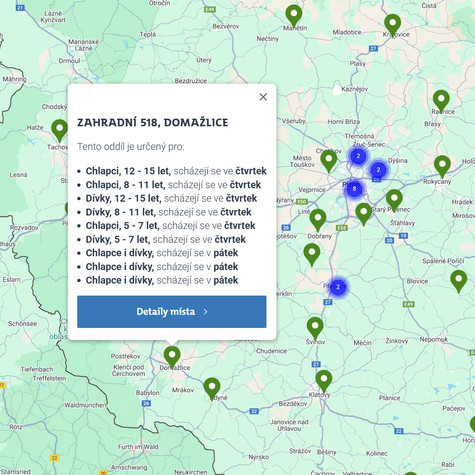Select the green pin at Kdyně
Image resolution: width=475 pixels, height=475 pixels.
[212, 389]
